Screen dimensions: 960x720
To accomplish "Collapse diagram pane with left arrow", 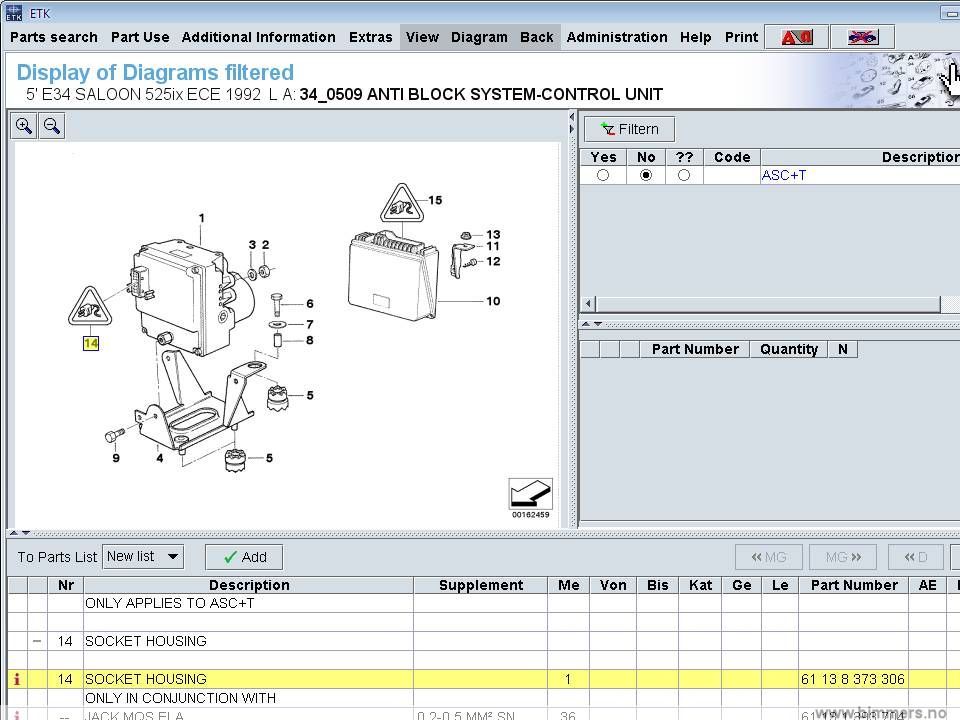I will 572,116.
